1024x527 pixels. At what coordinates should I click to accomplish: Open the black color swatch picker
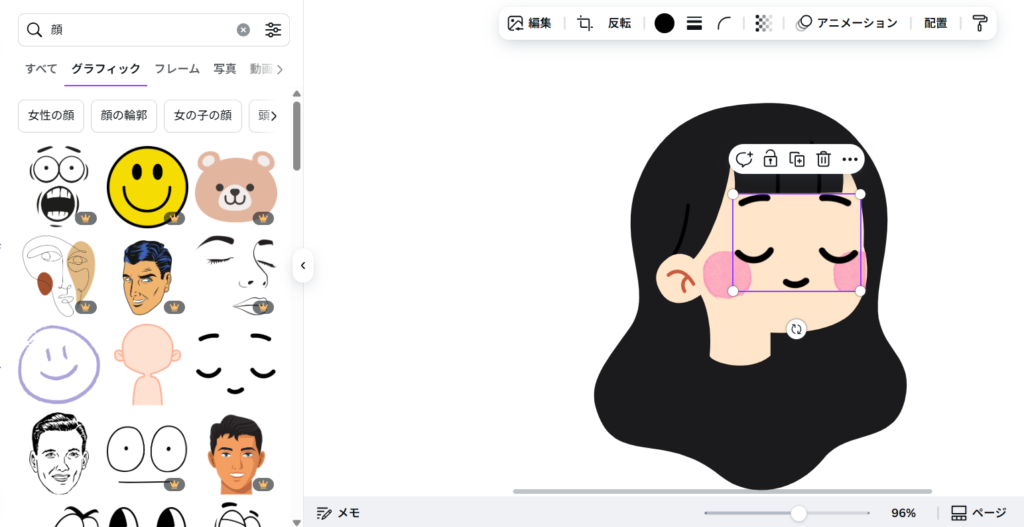(664, 24)
